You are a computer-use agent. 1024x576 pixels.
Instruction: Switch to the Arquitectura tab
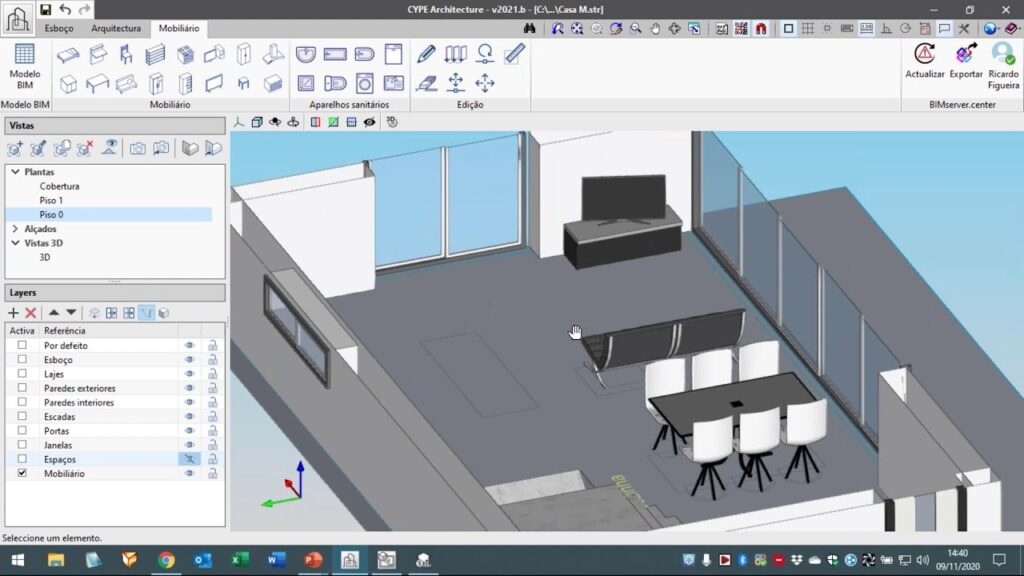tap(115, 29)
